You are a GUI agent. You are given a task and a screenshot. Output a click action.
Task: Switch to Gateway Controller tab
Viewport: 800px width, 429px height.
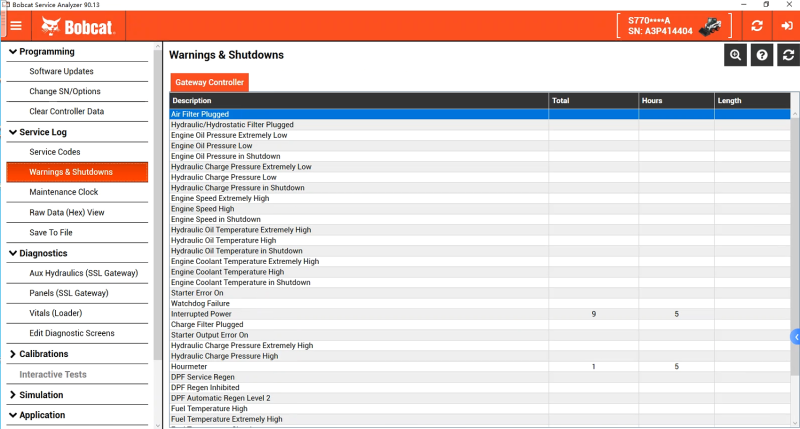pyautogui.click(x=209, y=82)
